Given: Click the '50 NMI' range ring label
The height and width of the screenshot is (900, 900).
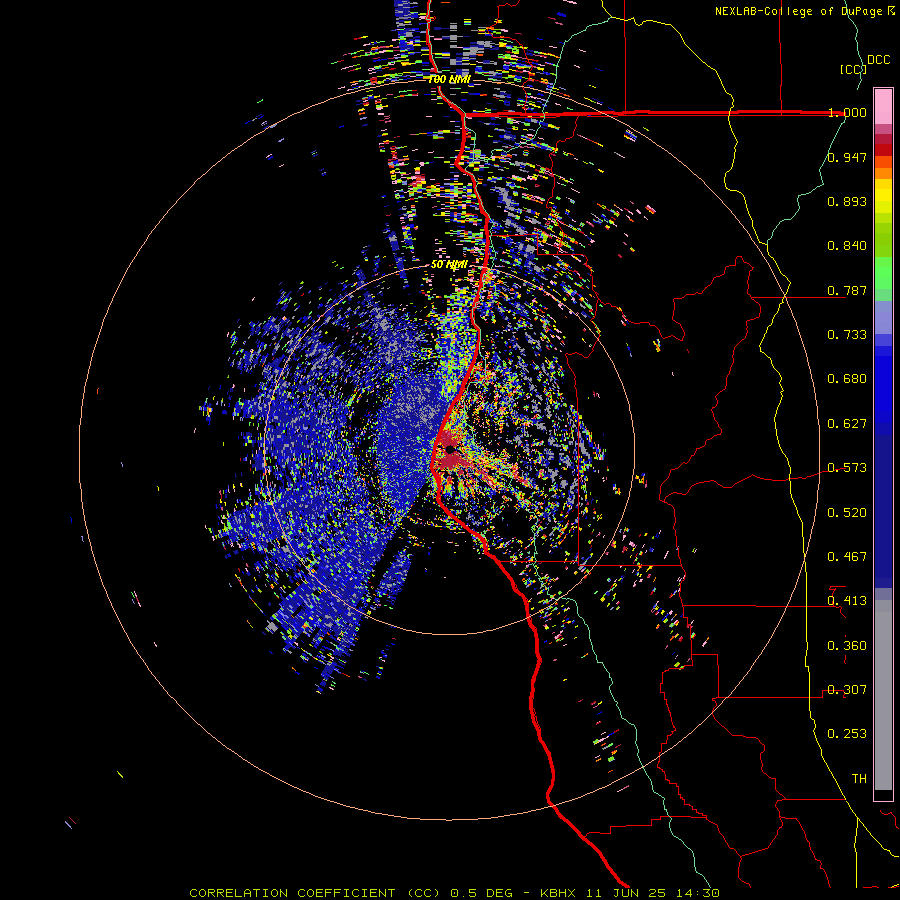Looking at the screenshot, I should [449, 265].
